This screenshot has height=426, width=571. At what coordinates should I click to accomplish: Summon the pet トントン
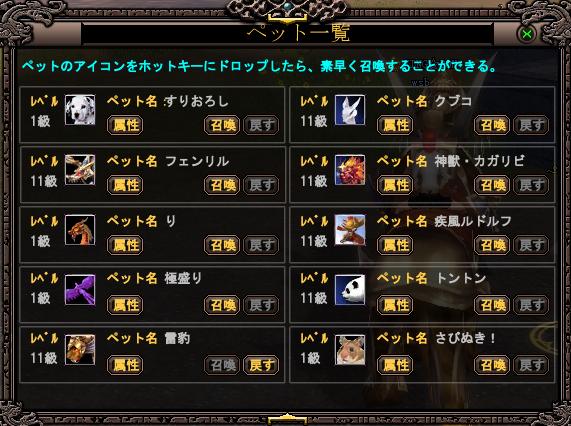click(x=492, y=305)
